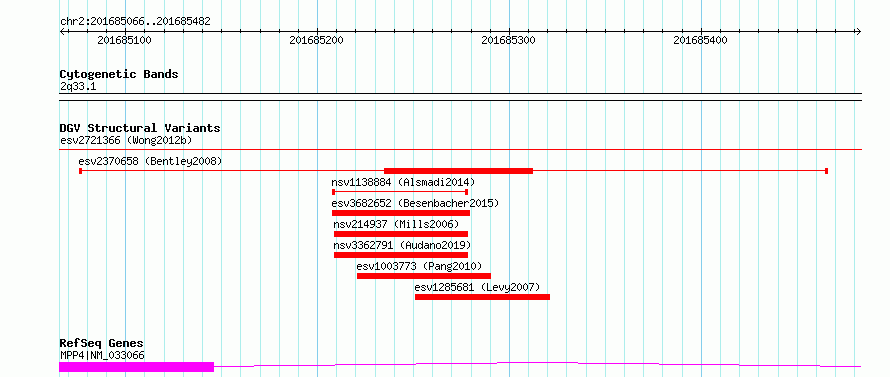
Task: Click the right arrow of the coordinate ruler
Action: tap(859, 31)
